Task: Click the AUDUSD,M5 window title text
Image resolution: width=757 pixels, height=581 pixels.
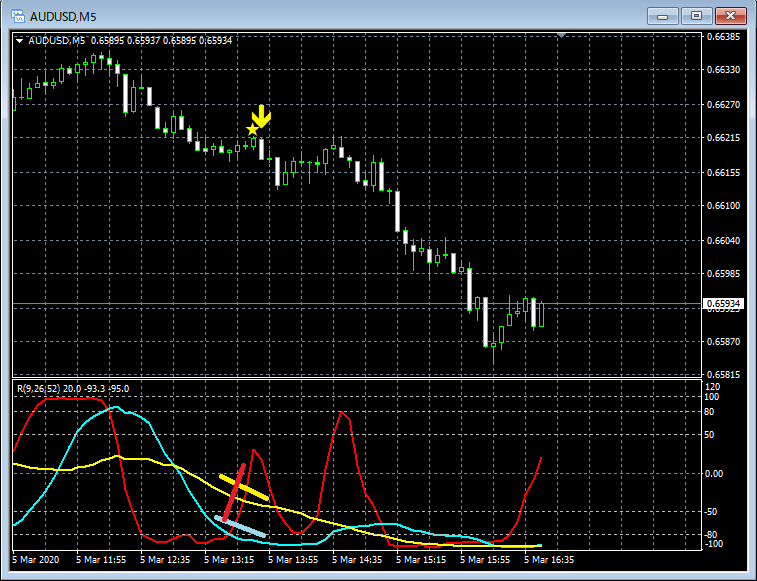Action: click(63, 17)
